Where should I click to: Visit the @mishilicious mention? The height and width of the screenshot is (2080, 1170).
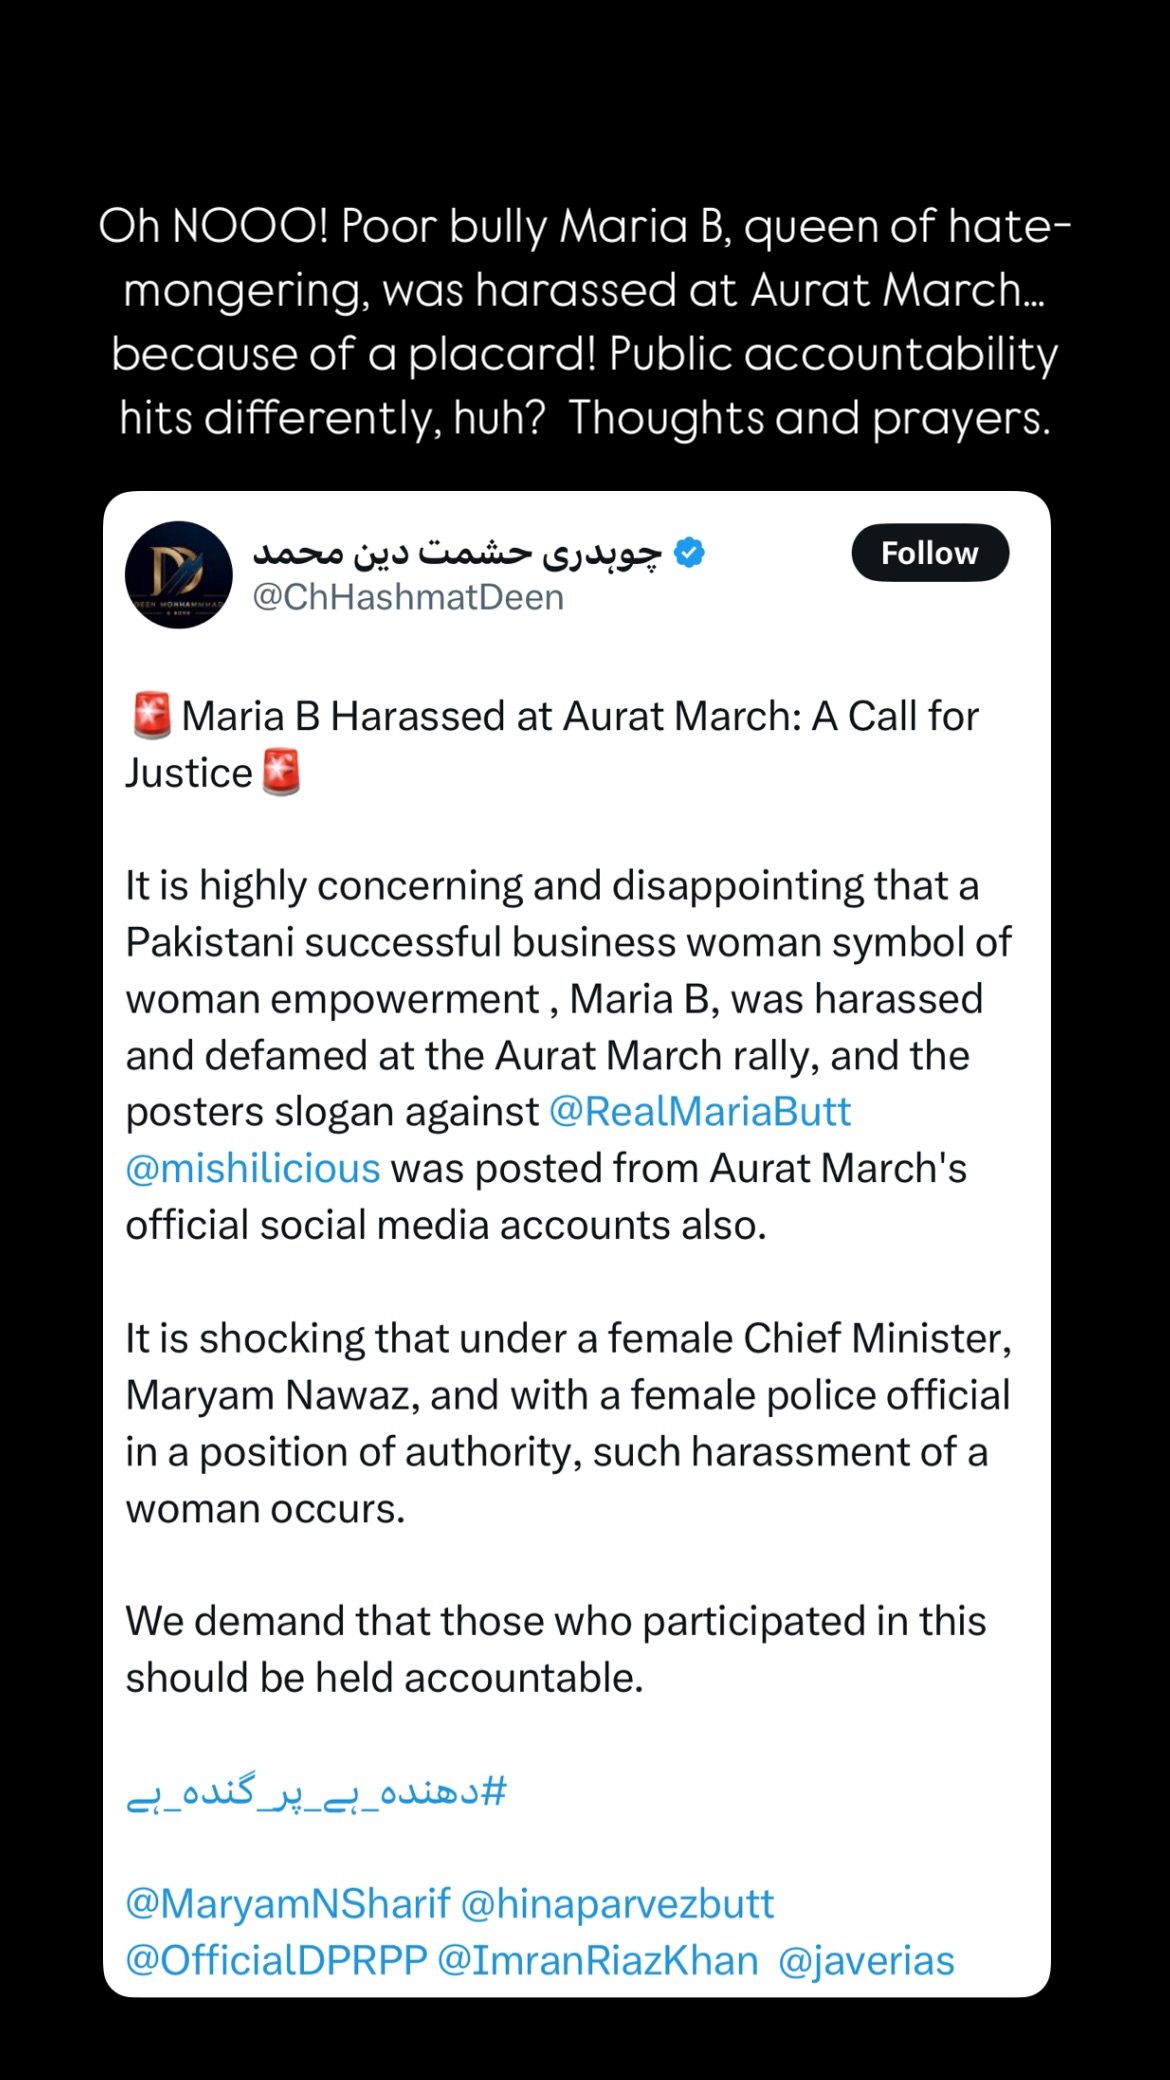[253, 1168]
